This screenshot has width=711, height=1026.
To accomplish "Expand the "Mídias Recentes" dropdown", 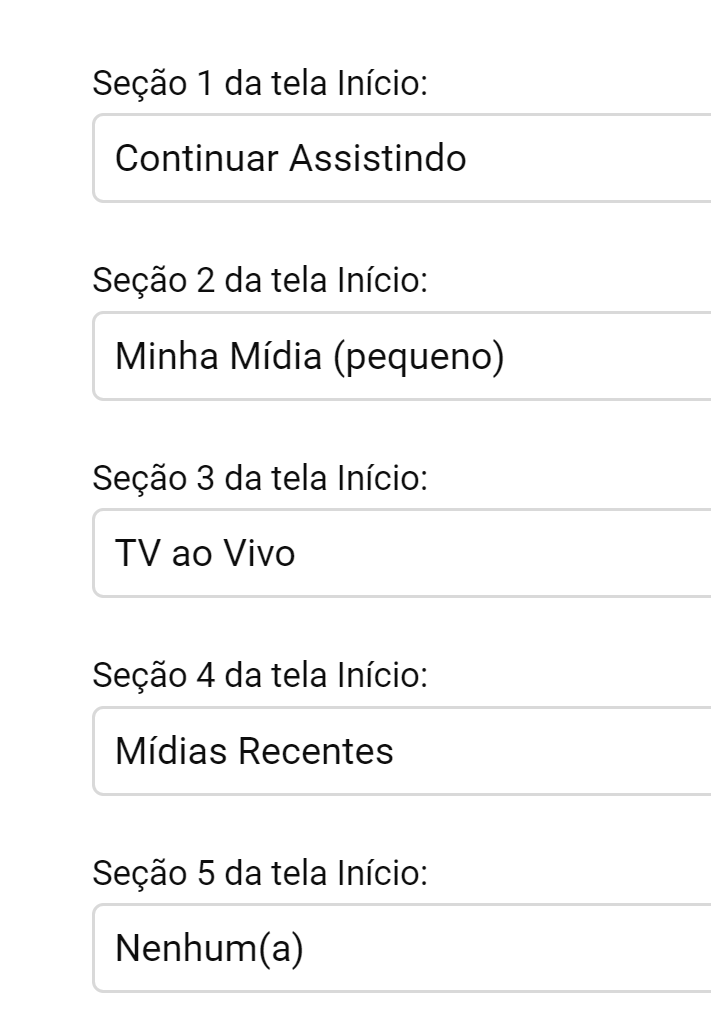I will point(400,751).
